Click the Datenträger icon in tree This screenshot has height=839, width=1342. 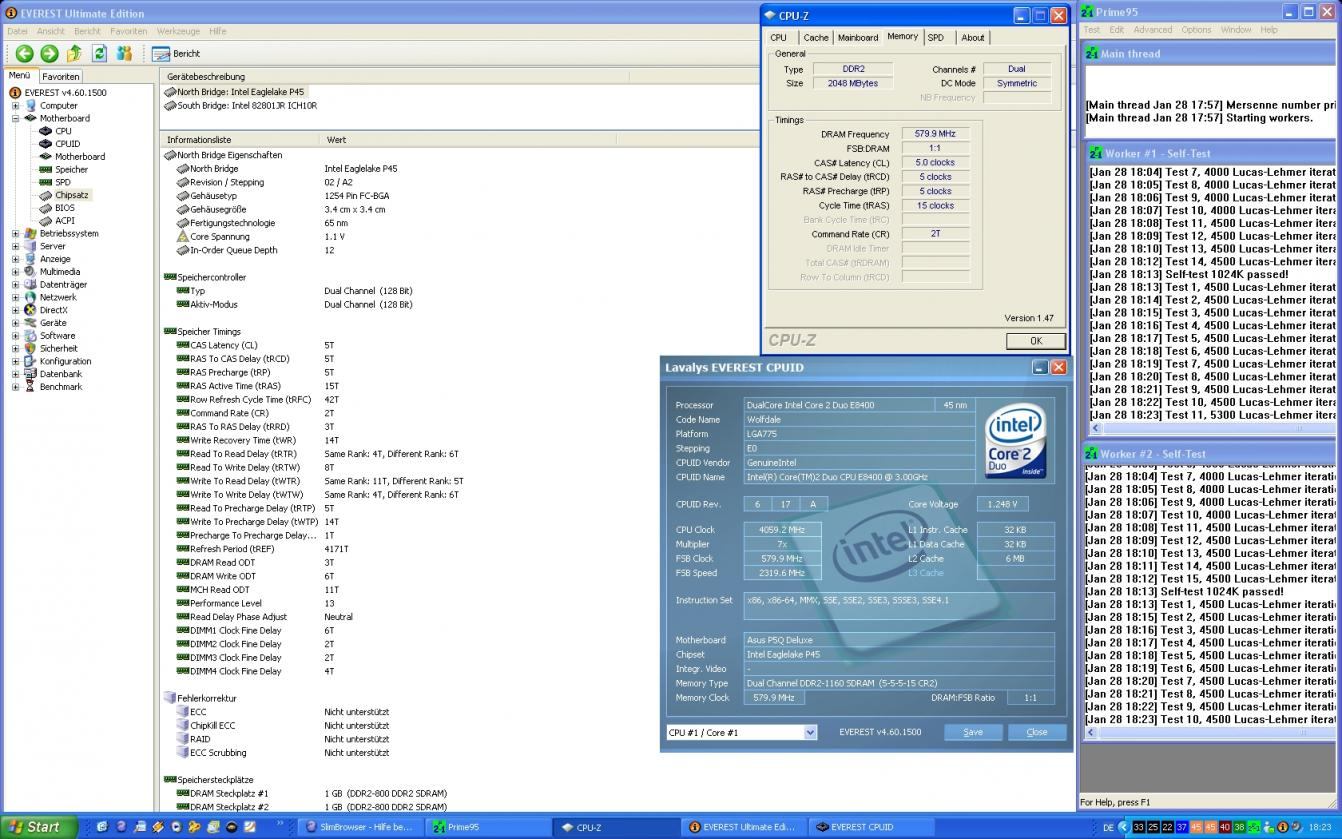(x=30, y=284)
